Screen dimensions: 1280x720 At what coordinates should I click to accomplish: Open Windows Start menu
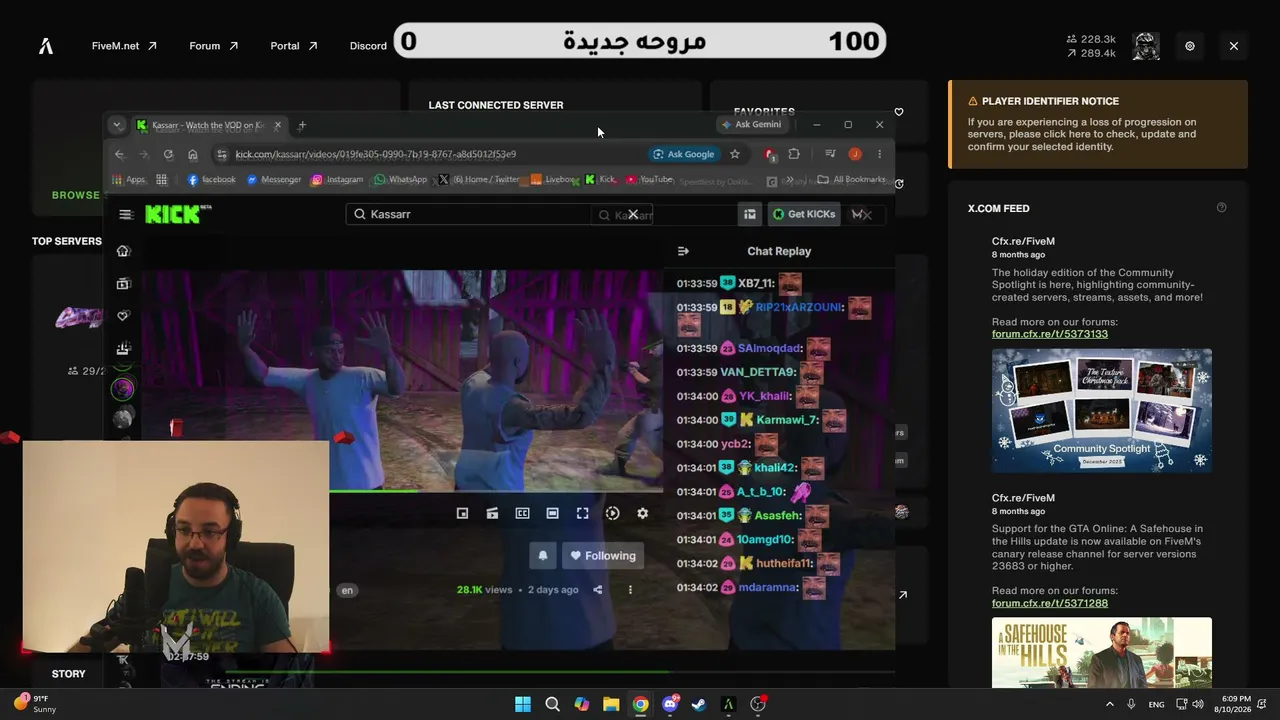523,704
